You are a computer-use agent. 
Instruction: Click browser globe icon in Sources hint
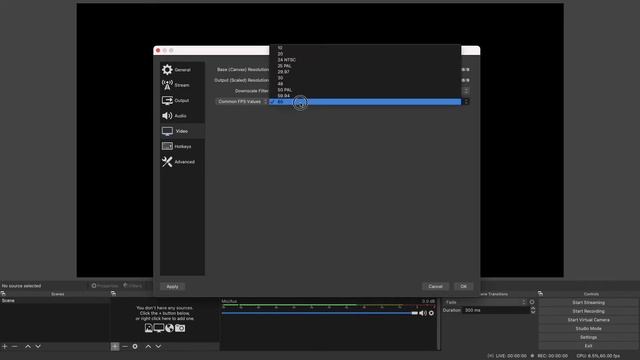click(x=169, y=328)
